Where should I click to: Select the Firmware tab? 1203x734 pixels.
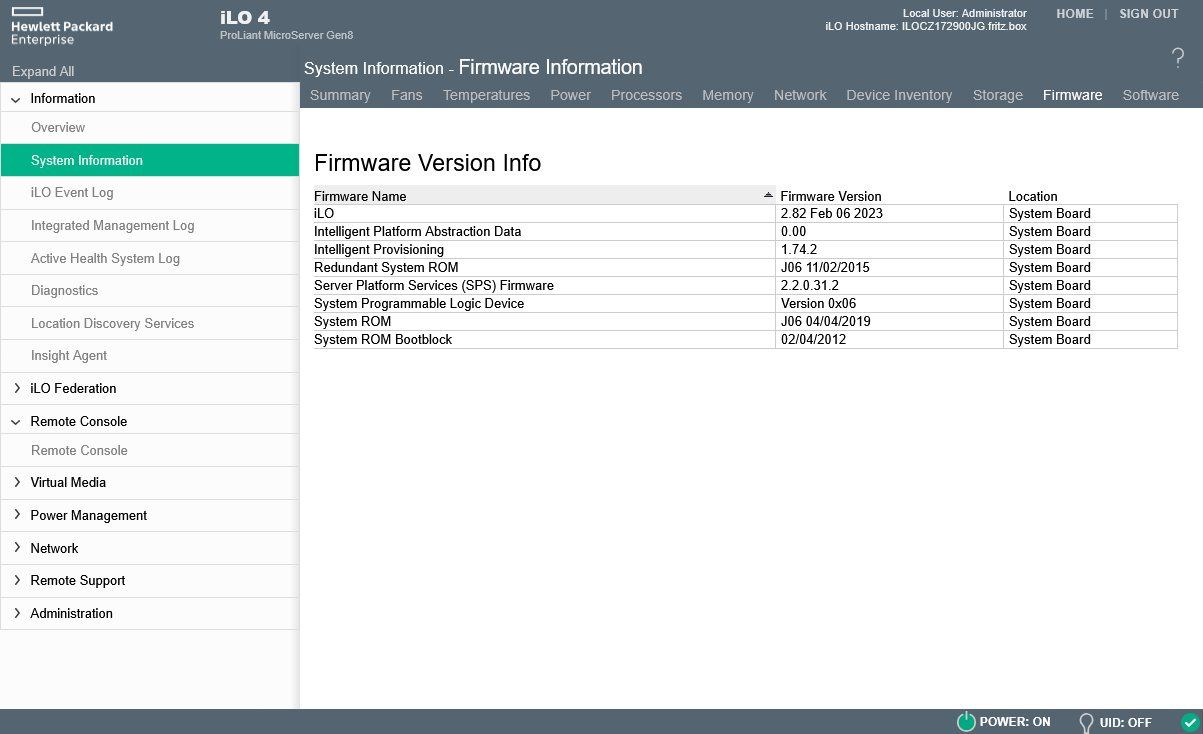click(x=1072, y=95)
